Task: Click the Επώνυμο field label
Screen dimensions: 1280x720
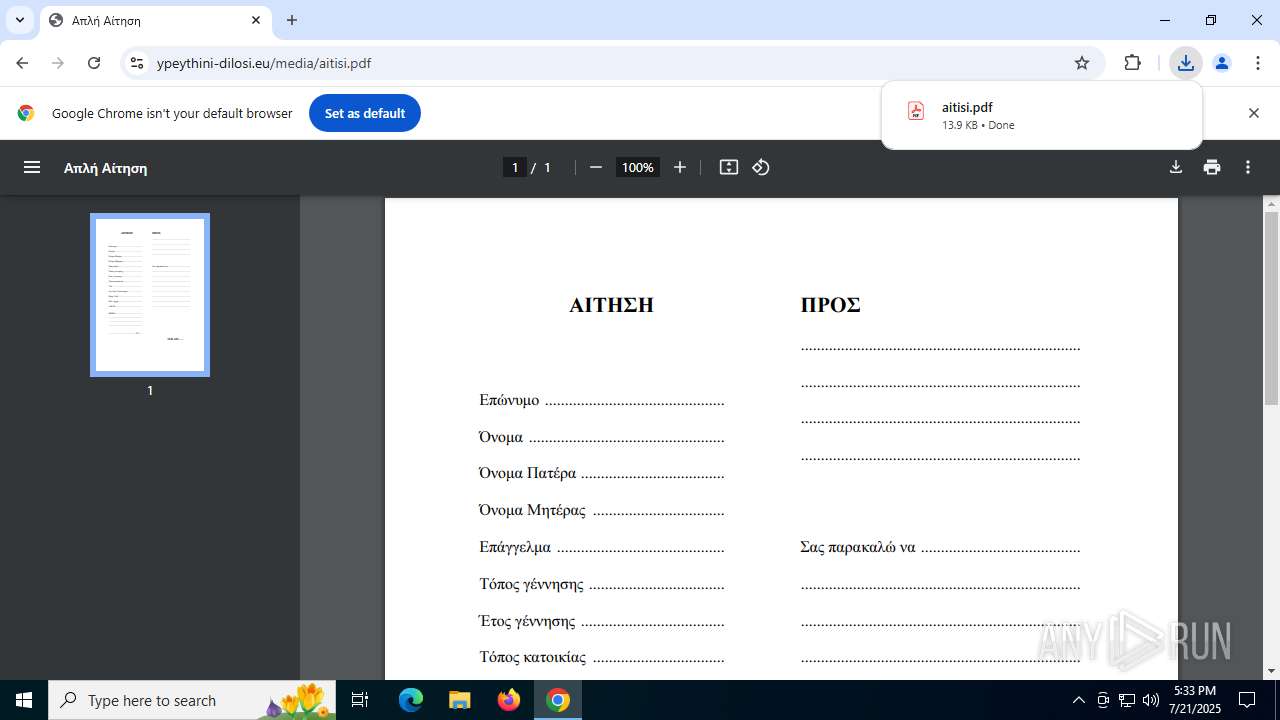Action: click(509, 401)
